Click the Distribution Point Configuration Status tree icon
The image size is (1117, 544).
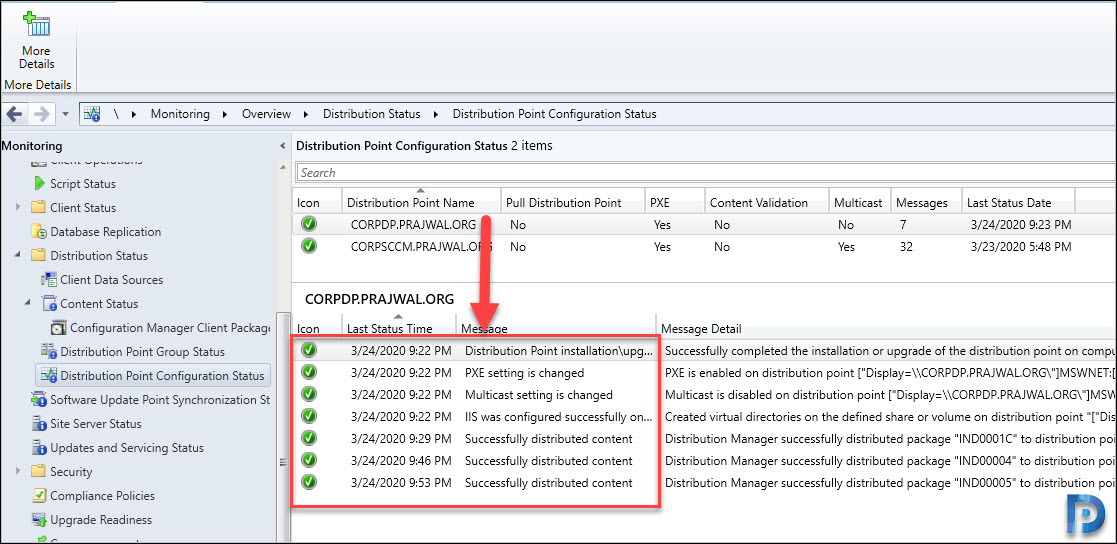coord(49,375)
